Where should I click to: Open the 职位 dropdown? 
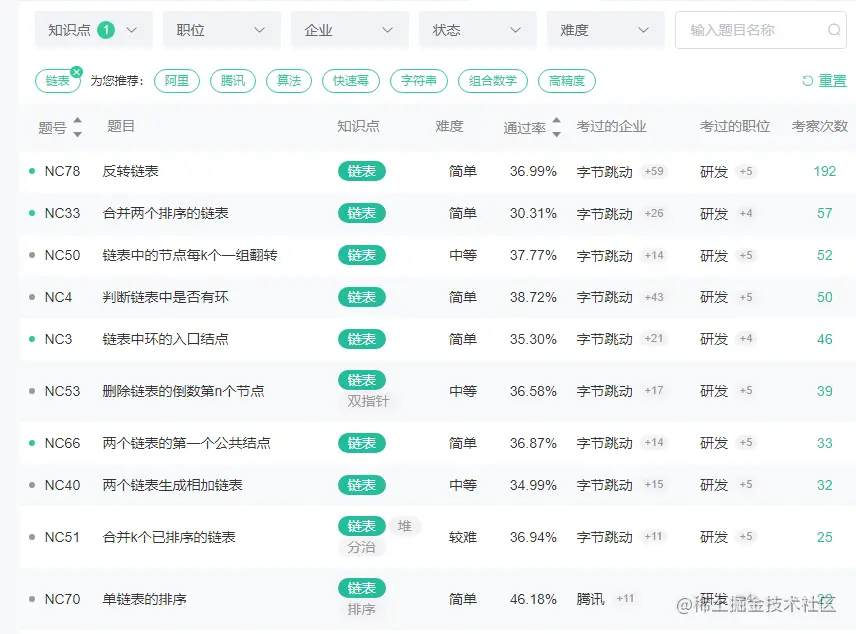(x=222, y=30)
